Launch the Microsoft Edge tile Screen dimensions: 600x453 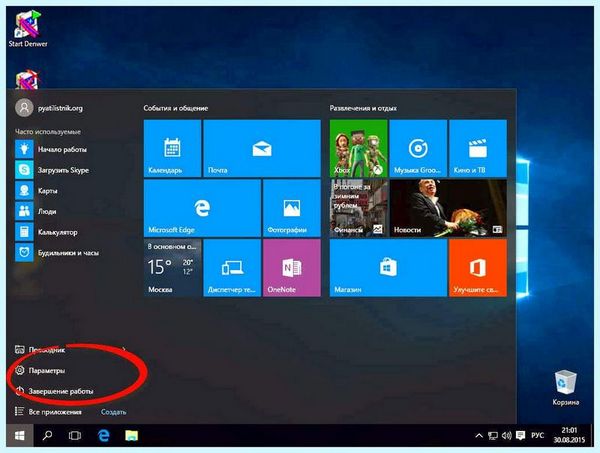[202, 208]
